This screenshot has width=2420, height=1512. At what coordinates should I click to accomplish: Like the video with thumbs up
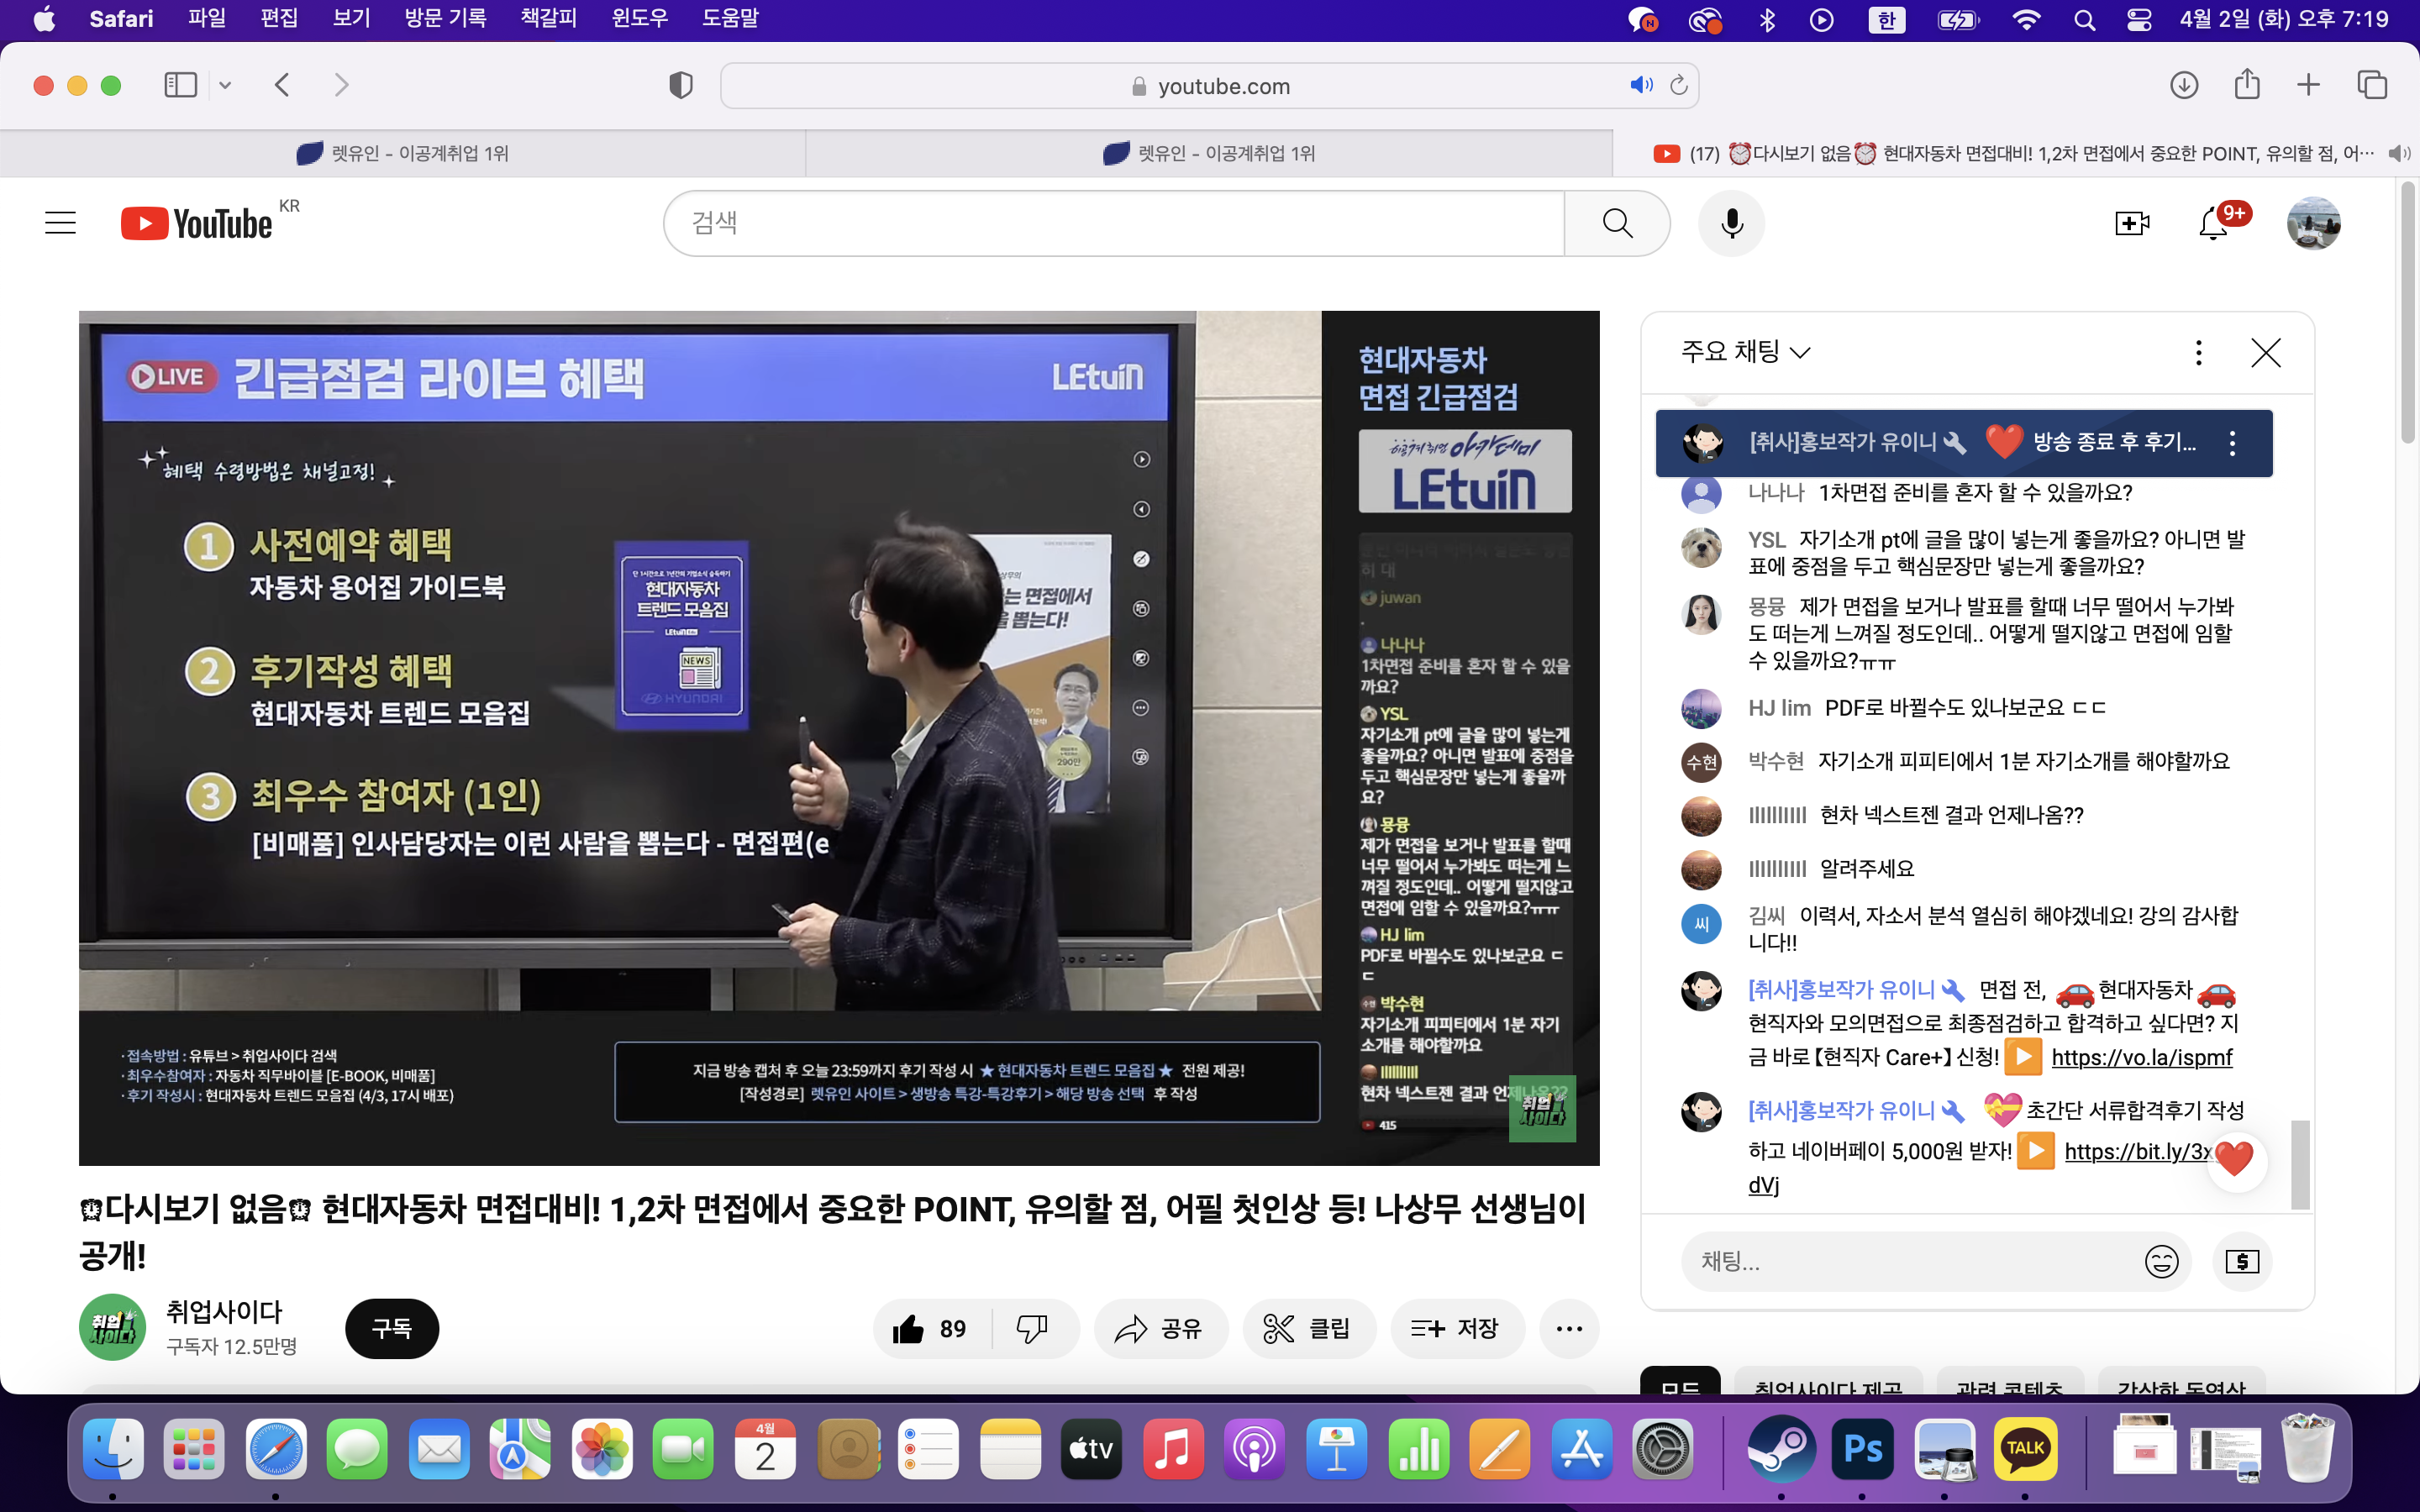click(x=932, y=1329)
